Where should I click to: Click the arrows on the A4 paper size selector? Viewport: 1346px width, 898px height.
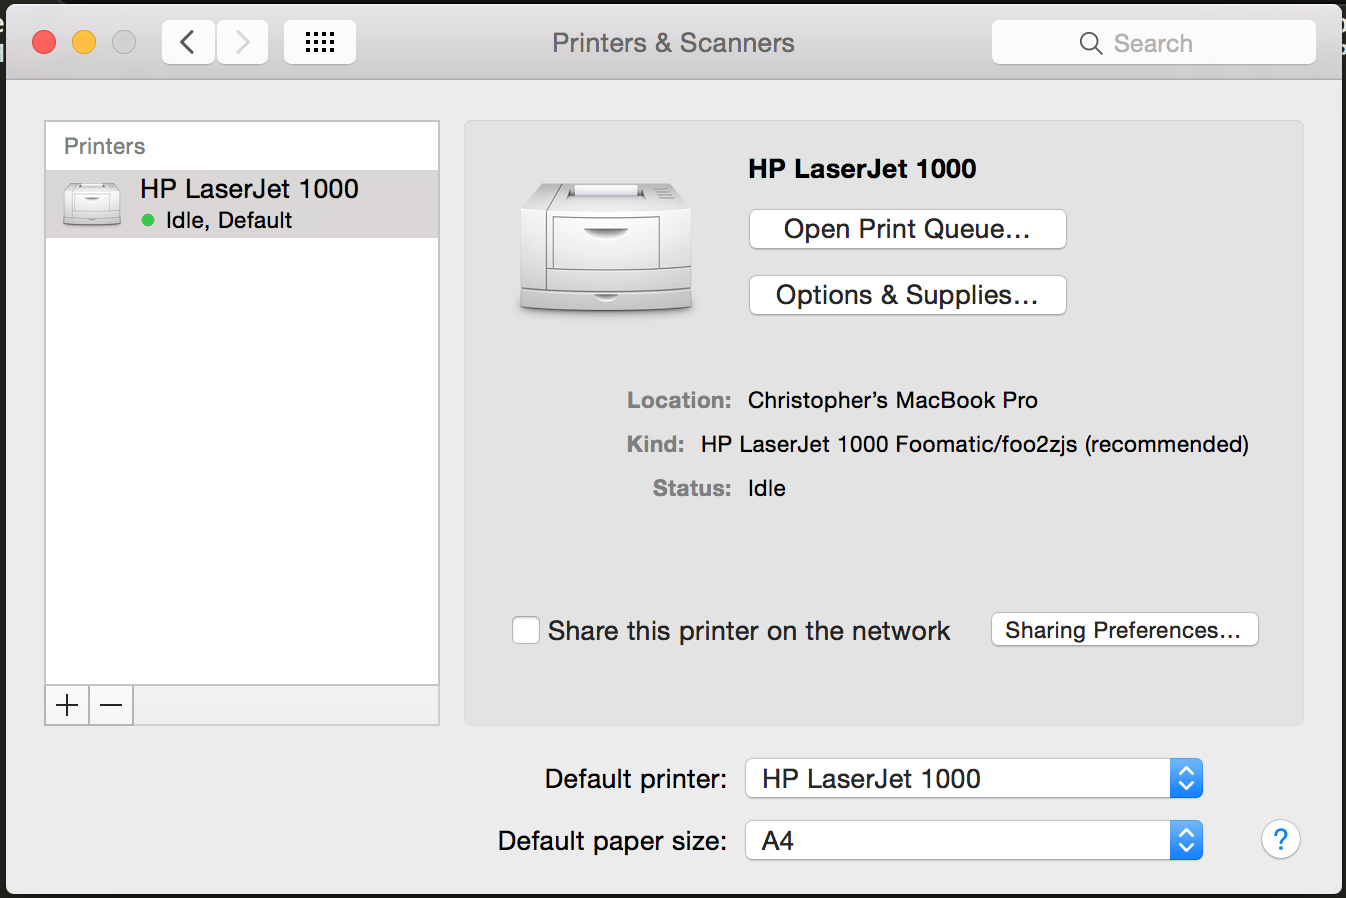point(1186,840)
